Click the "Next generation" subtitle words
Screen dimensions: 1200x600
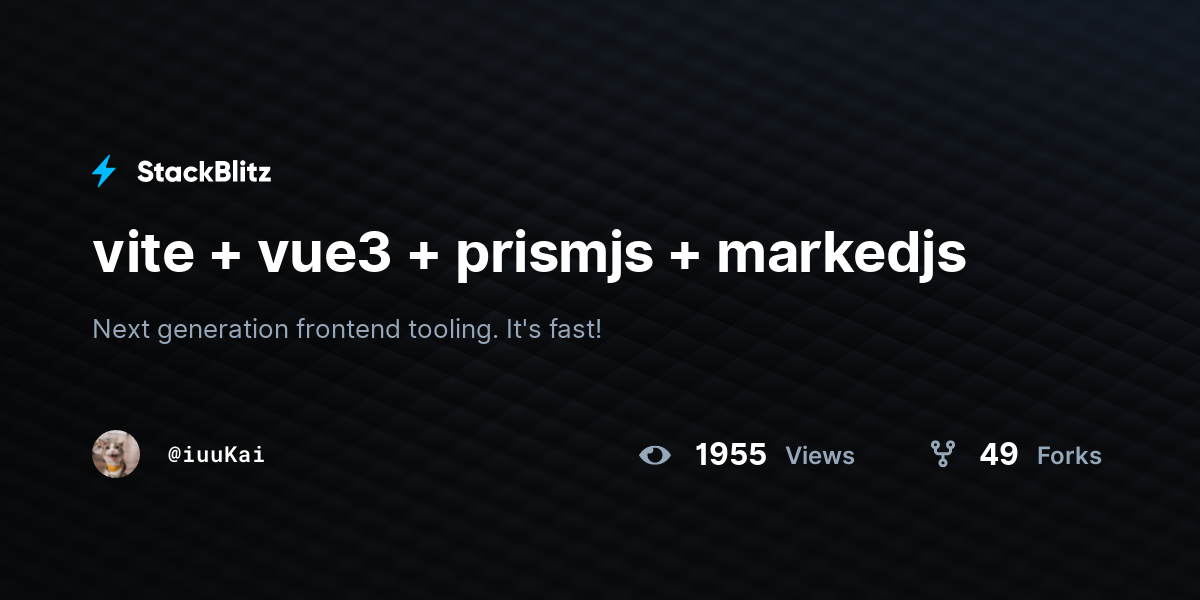[x=190, y=329]
